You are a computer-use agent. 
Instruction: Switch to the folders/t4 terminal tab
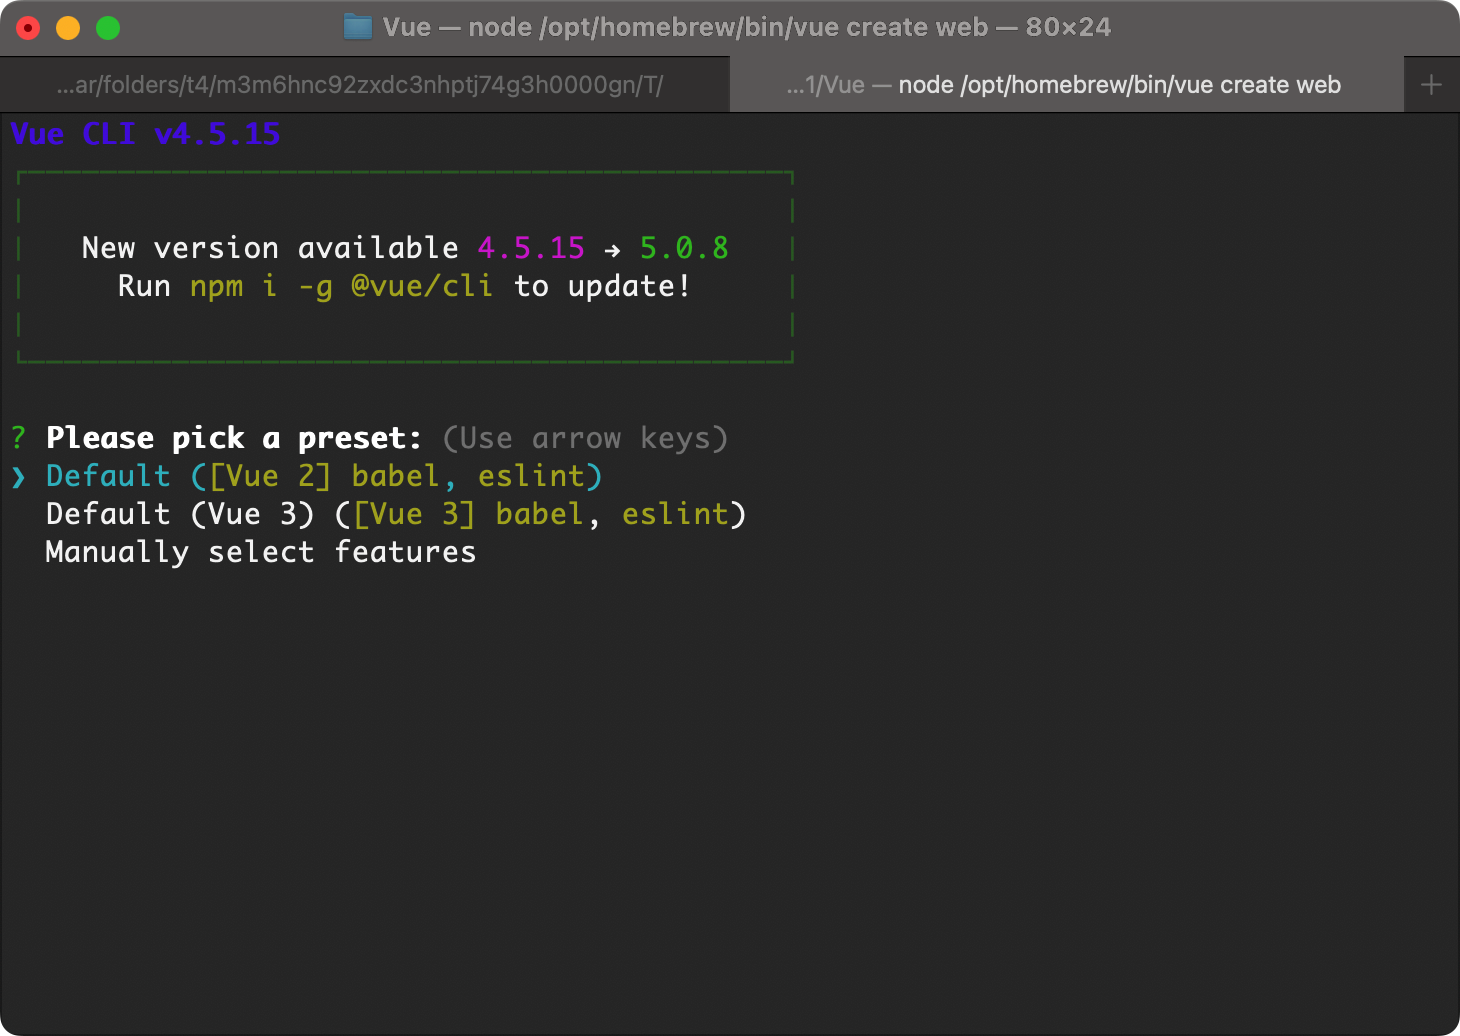[360, 85]
